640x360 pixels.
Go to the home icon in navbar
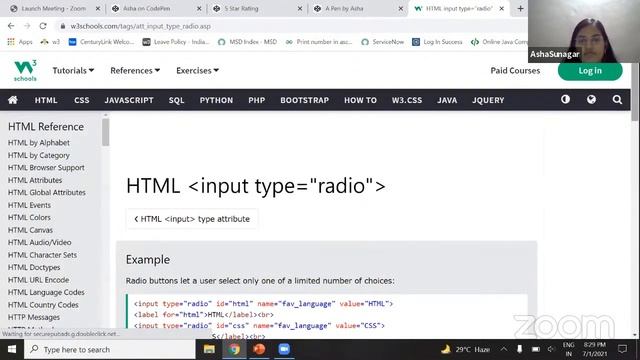13,100
